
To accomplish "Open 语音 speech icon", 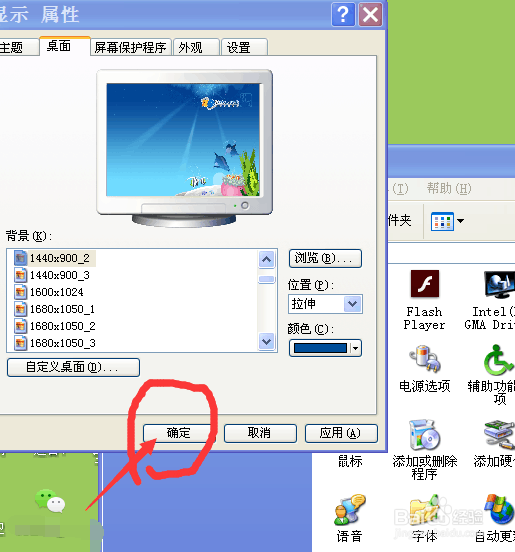I will [x=350, y=510].
